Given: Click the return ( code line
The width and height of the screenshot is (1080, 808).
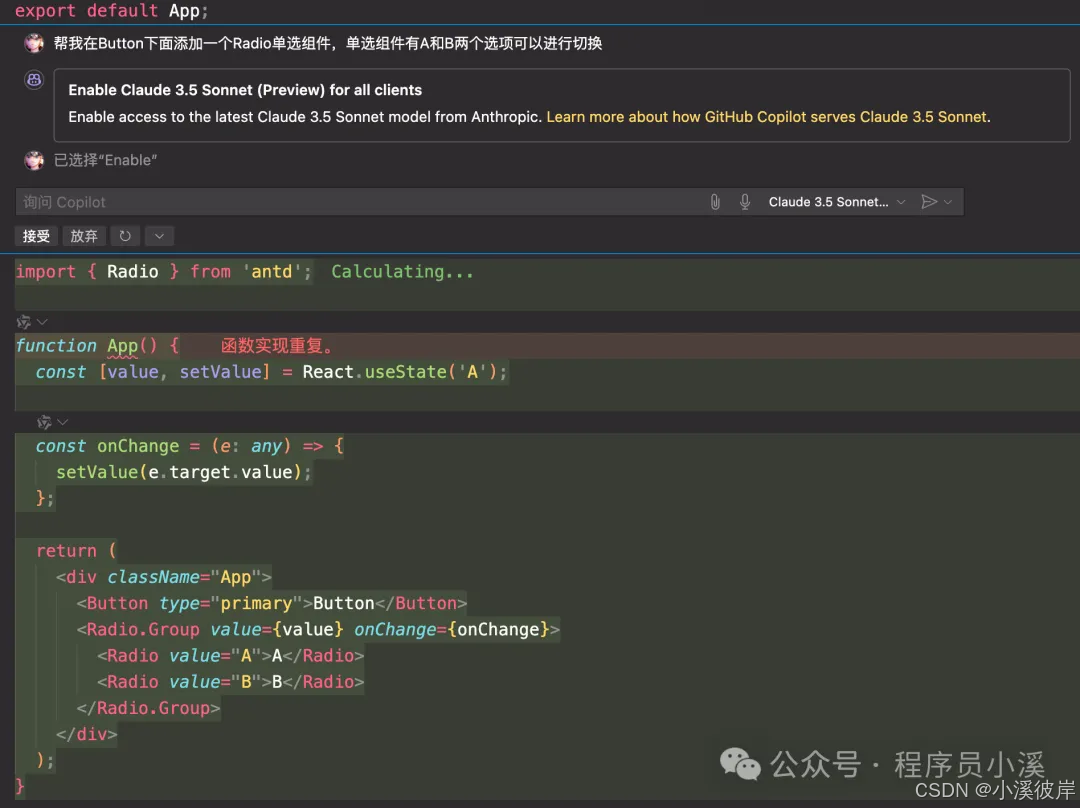Looking at the screenshot, I should point(76,551).
